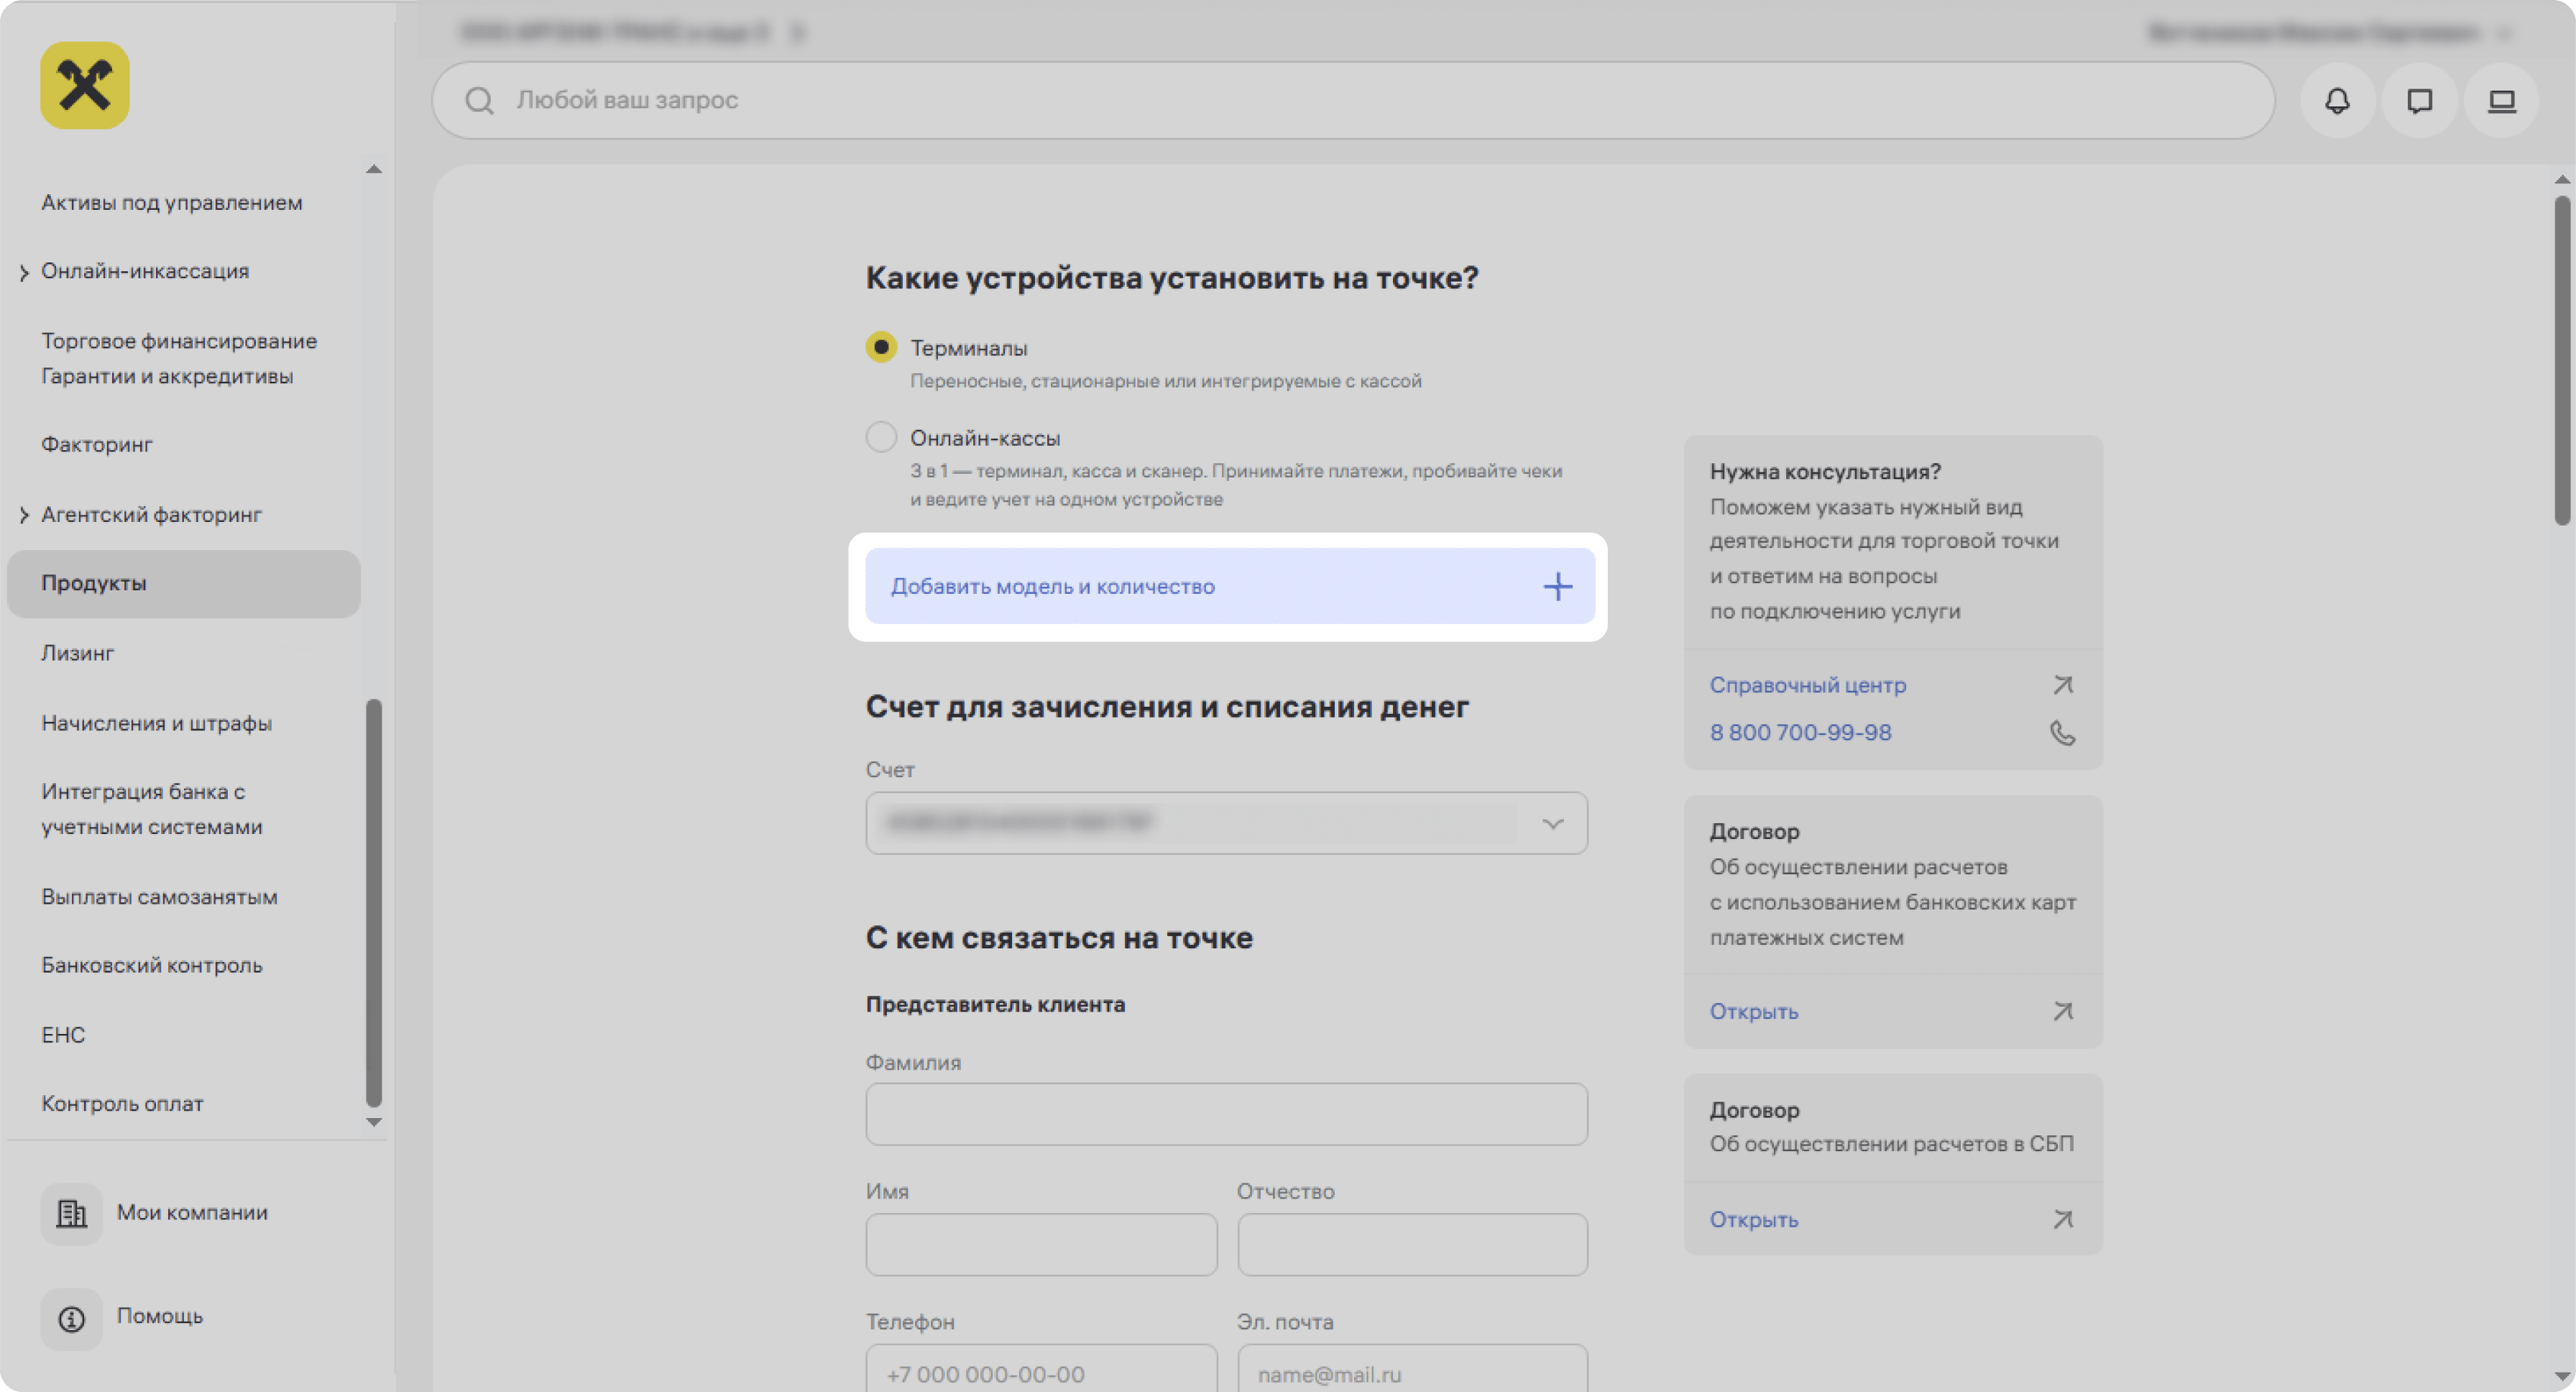The image size is (2576, 1392).
Task: Open Мои компании building icon
Action: [x=72, y=1213]
